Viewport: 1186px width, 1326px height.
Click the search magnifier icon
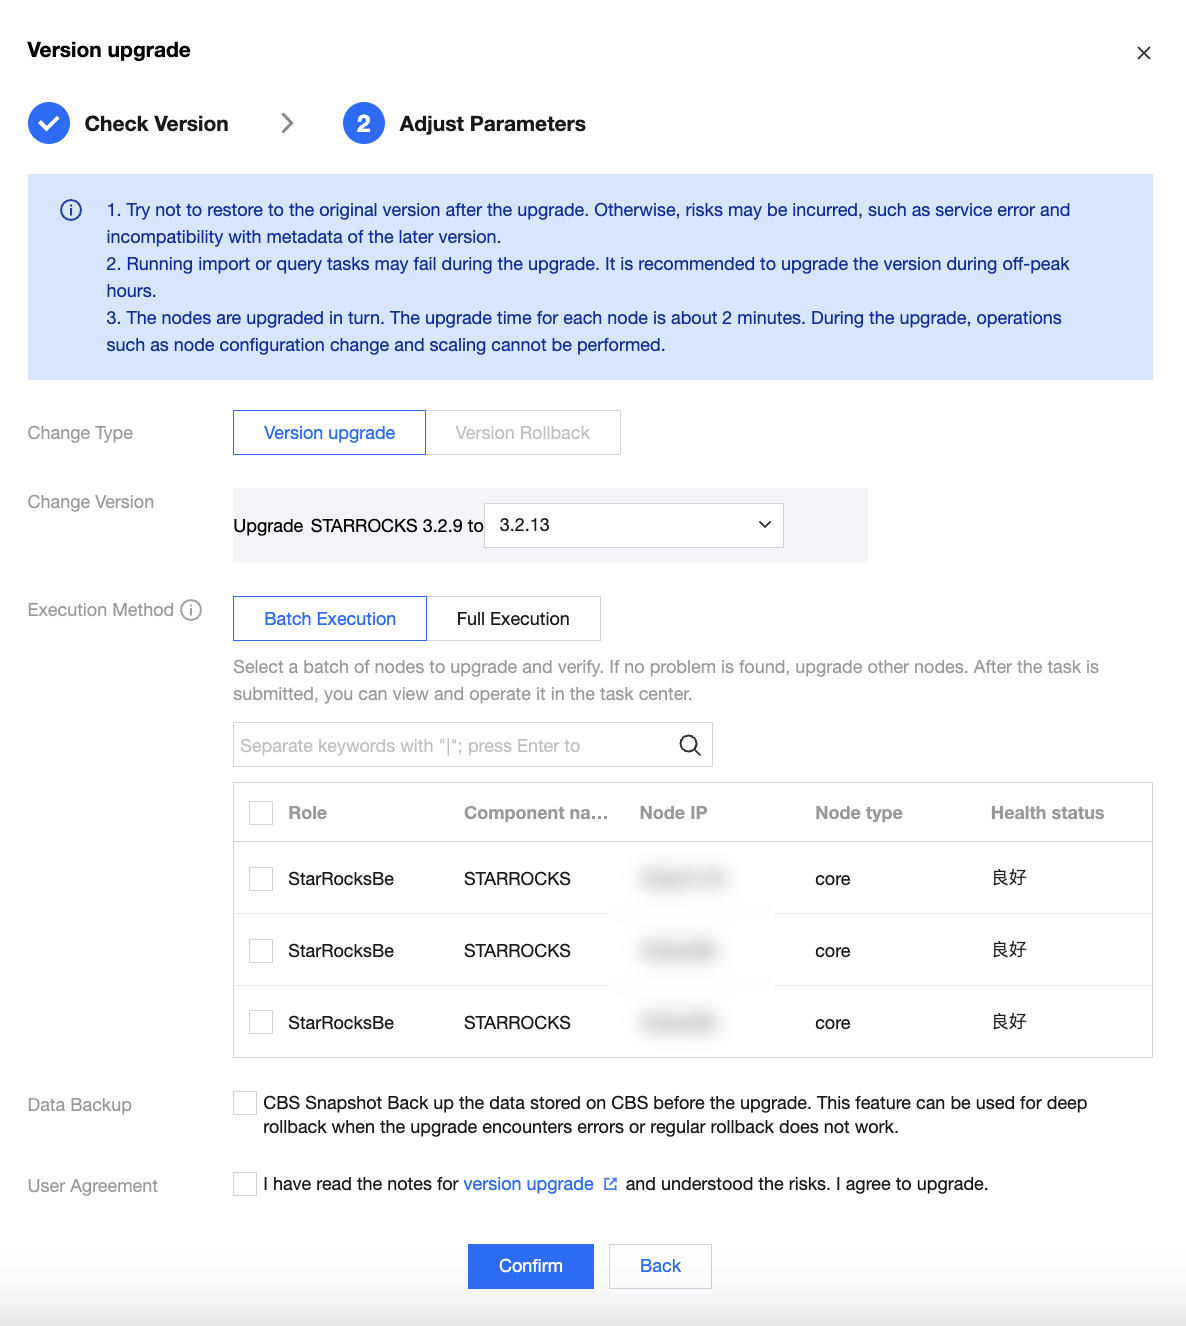coord(690,745)
